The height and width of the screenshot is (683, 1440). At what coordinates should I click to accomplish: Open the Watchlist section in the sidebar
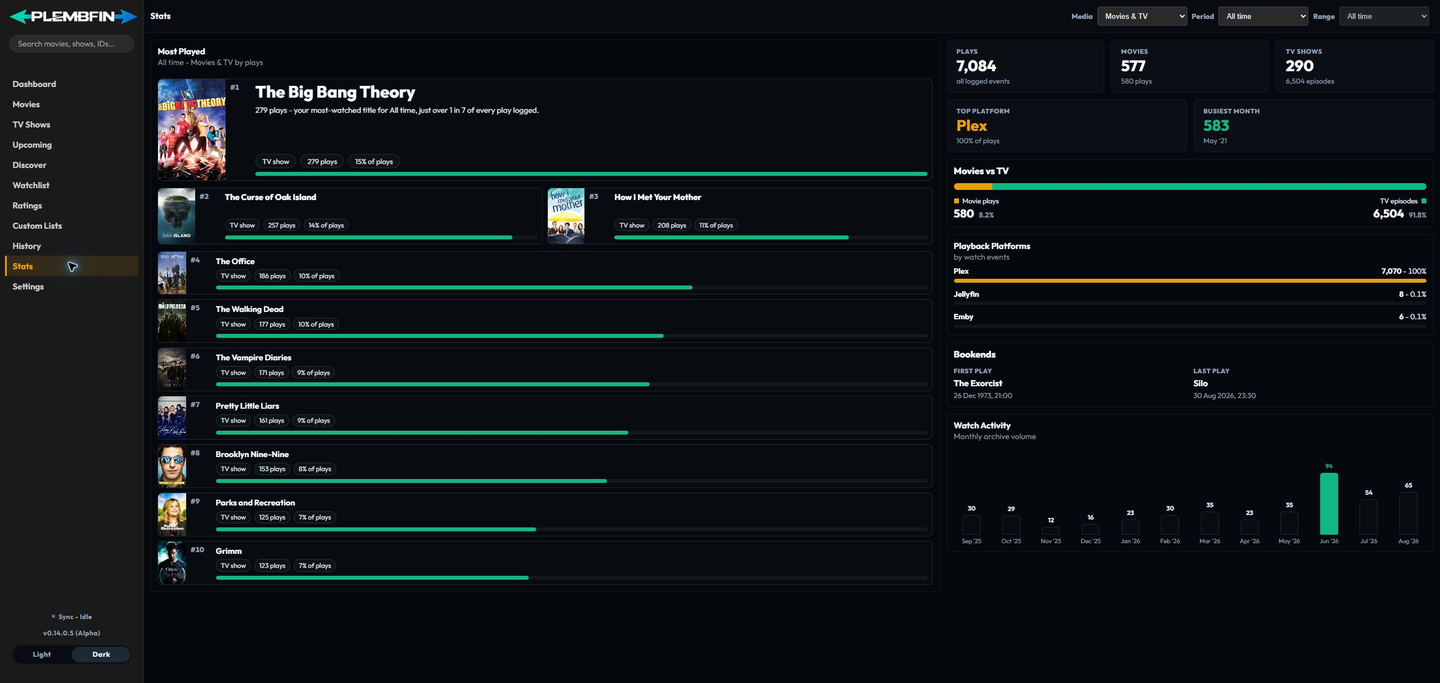31,185
